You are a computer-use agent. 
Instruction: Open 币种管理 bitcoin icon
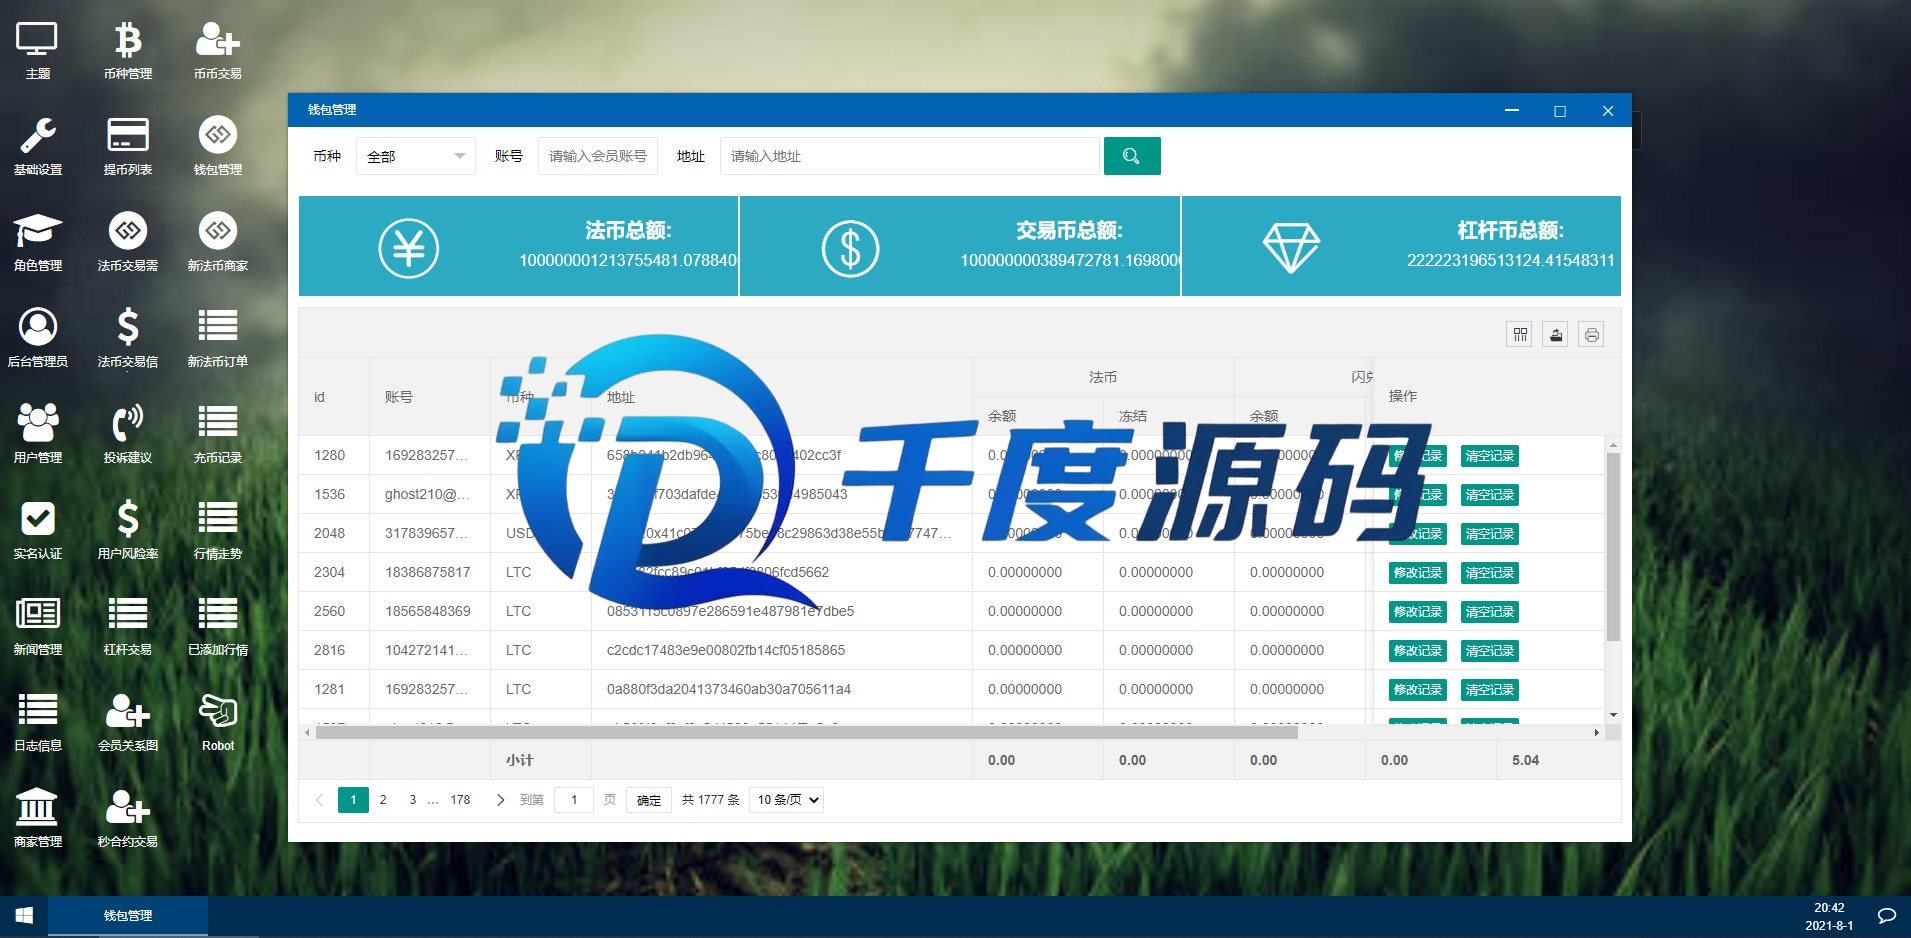click(x=128, y=50)
